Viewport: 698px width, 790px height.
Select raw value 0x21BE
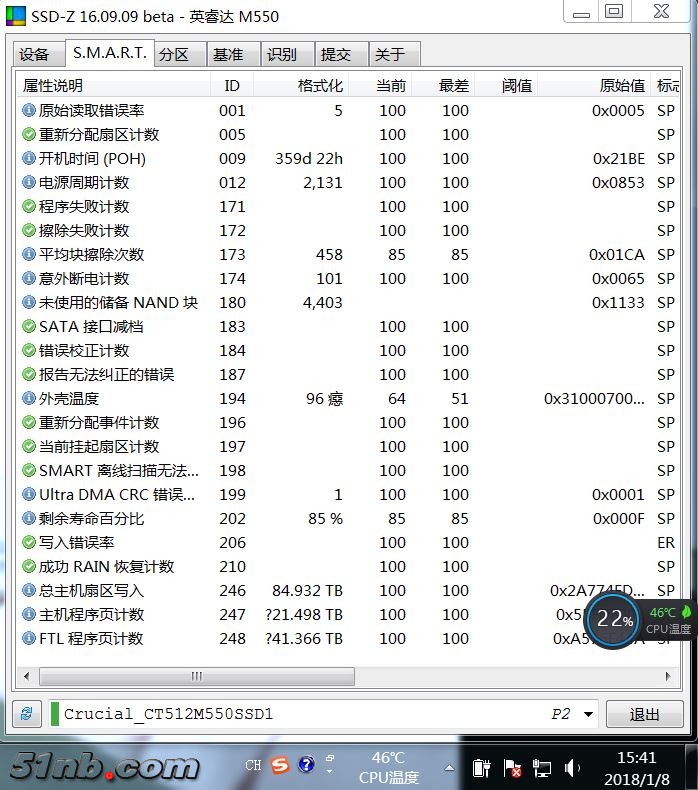(619, 159)
